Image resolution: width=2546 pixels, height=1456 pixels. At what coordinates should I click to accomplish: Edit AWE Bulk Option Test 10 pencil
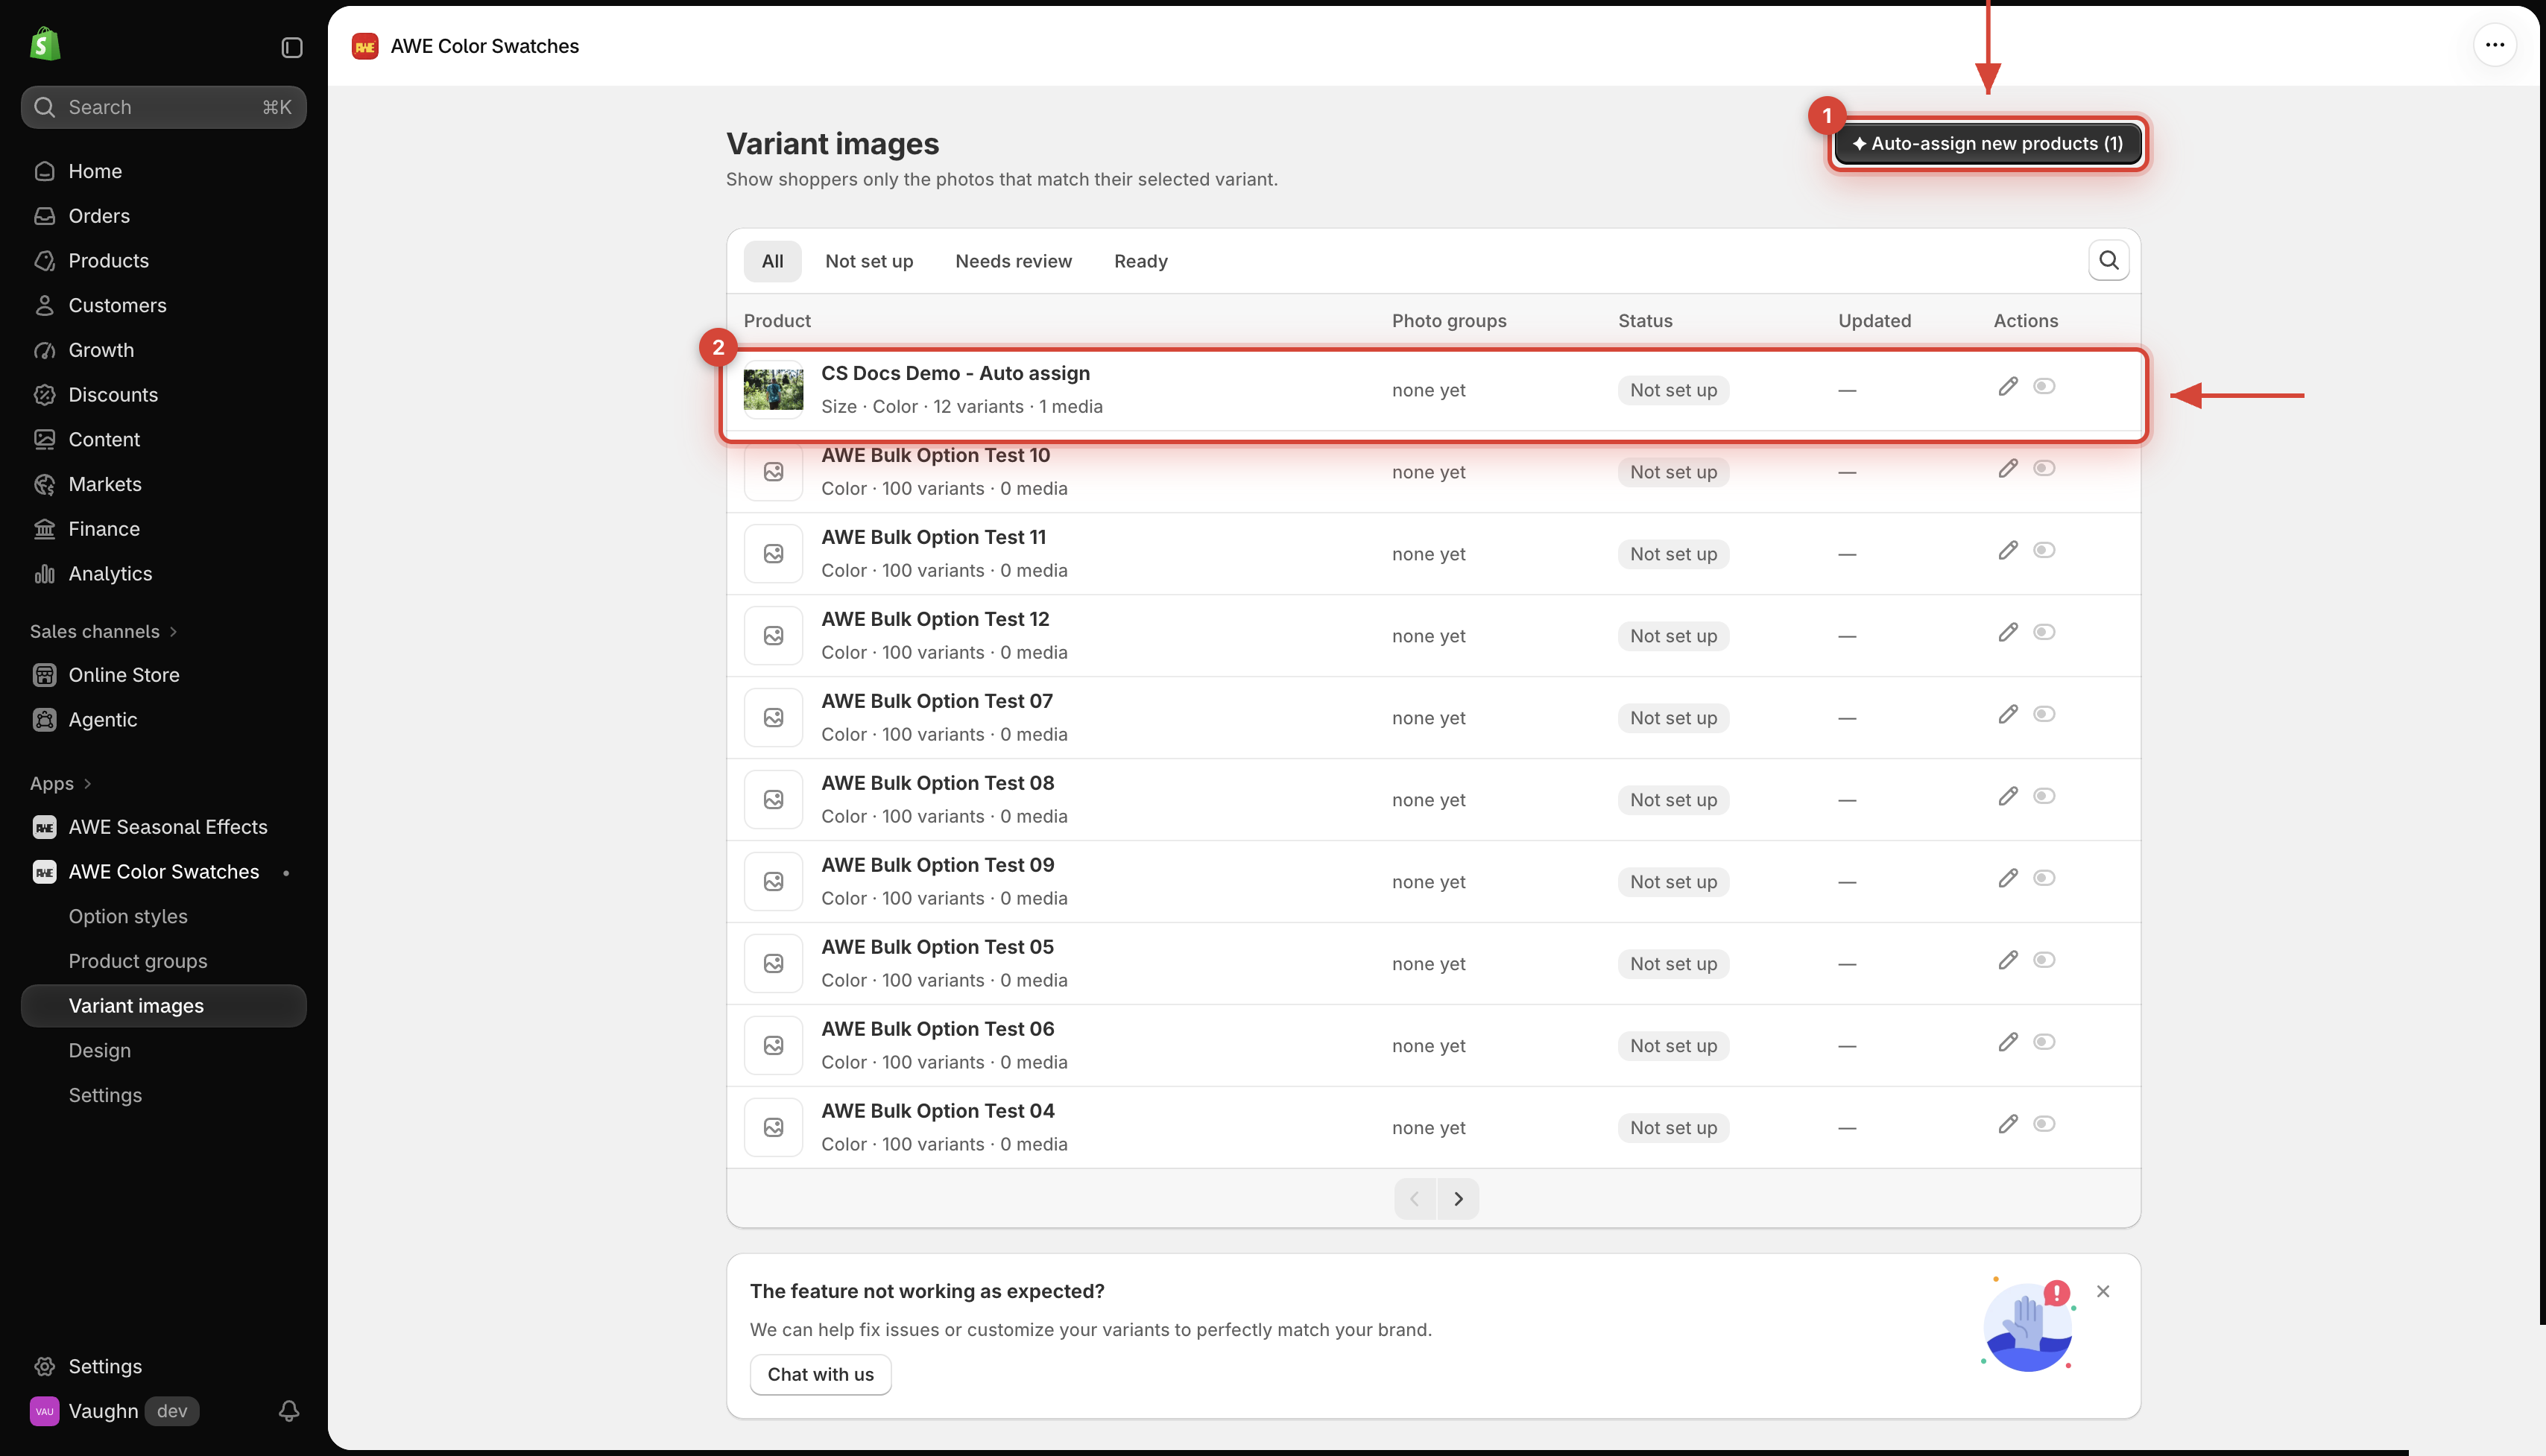coord(2007,468)
